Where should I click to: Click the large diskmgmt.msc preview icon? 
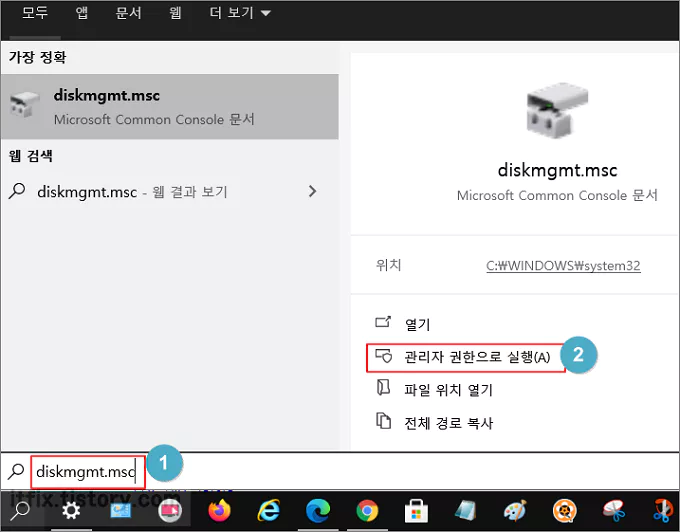click(x=557, y=110)
